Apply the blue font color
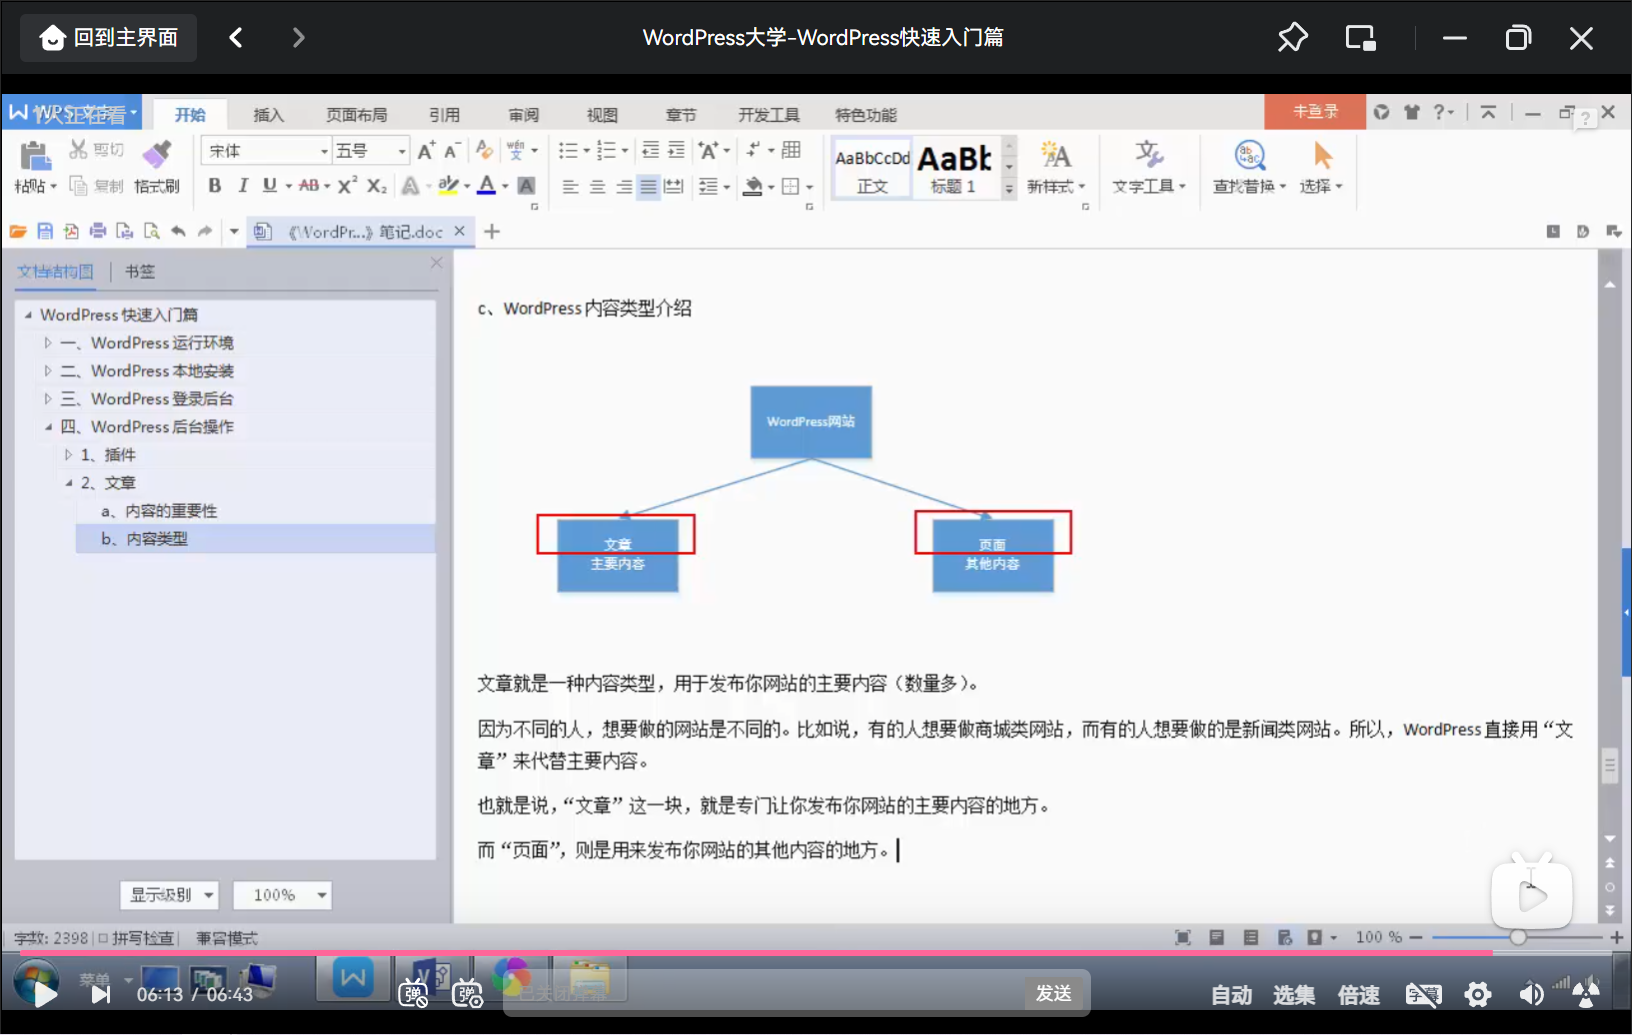This screenshot has width=1632, height=1035. point(487,186)
